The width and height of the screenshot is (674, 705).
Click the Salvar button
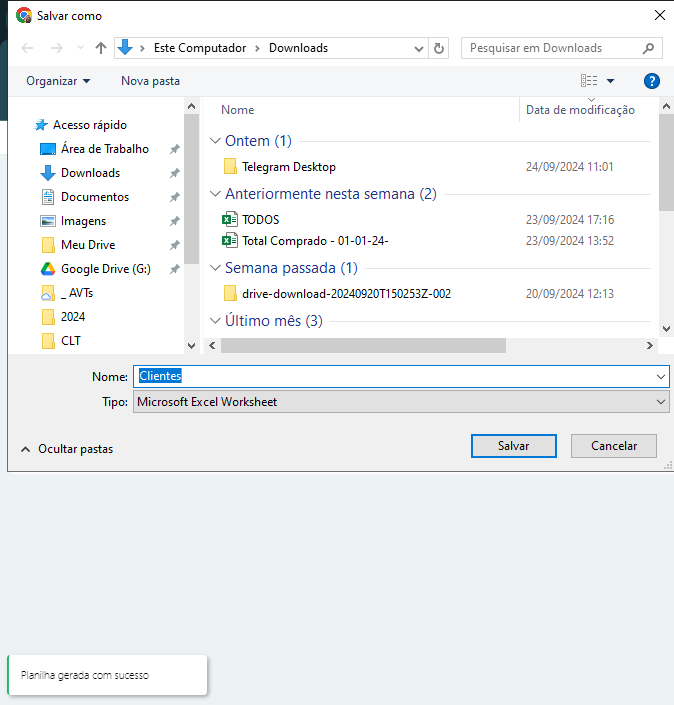(x=513, y=446)
